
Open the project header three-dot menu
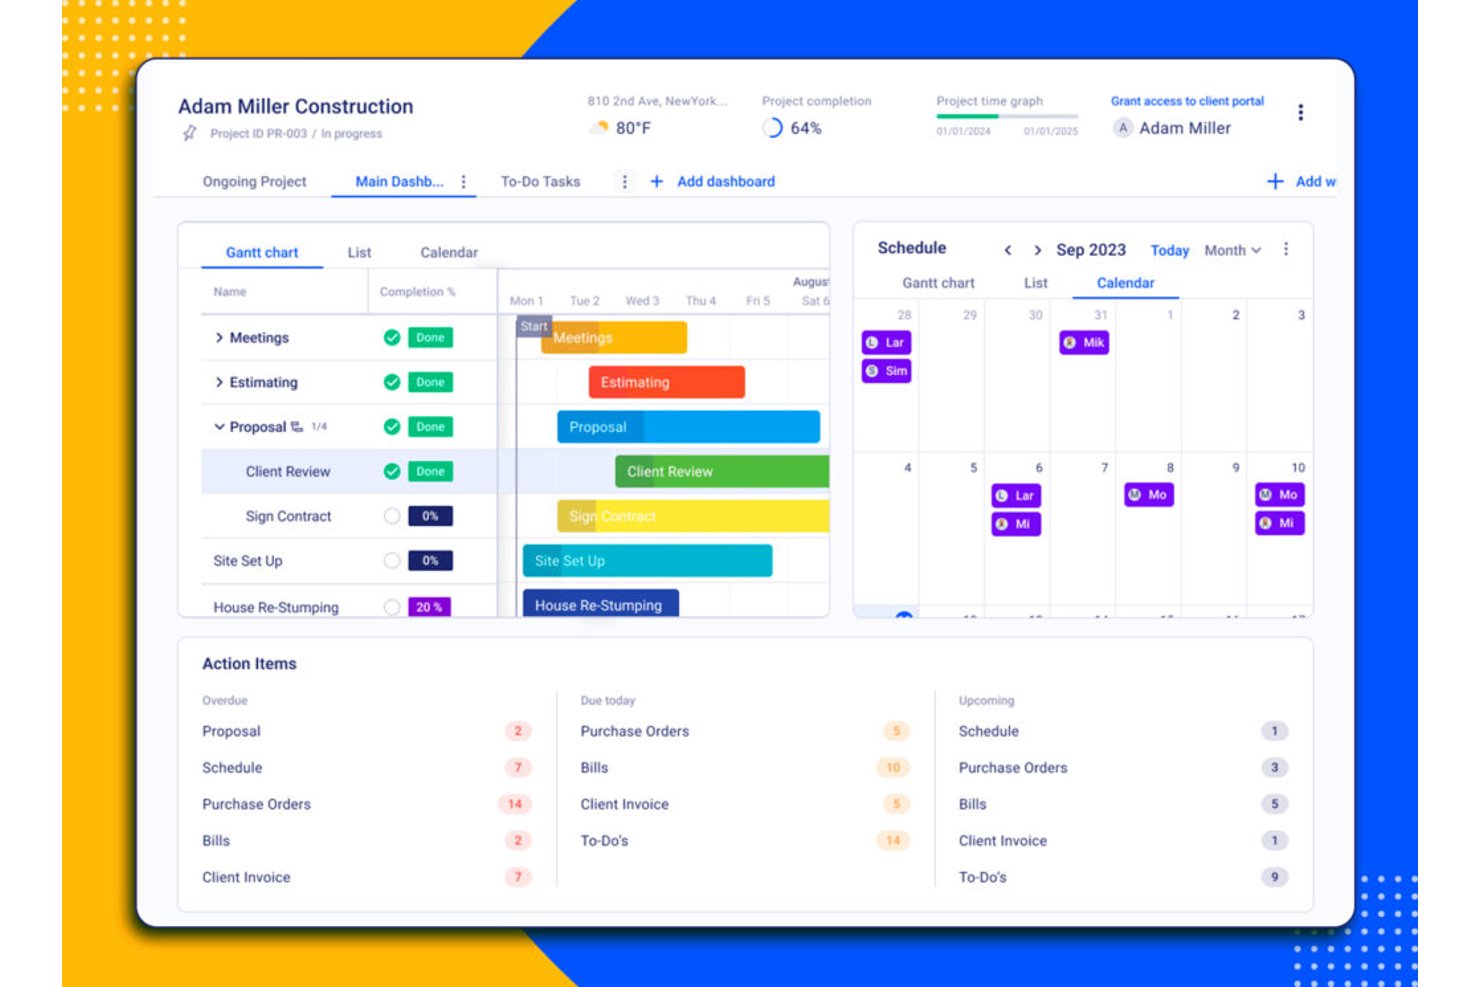pyautogui.click(x=1300, y=112)
